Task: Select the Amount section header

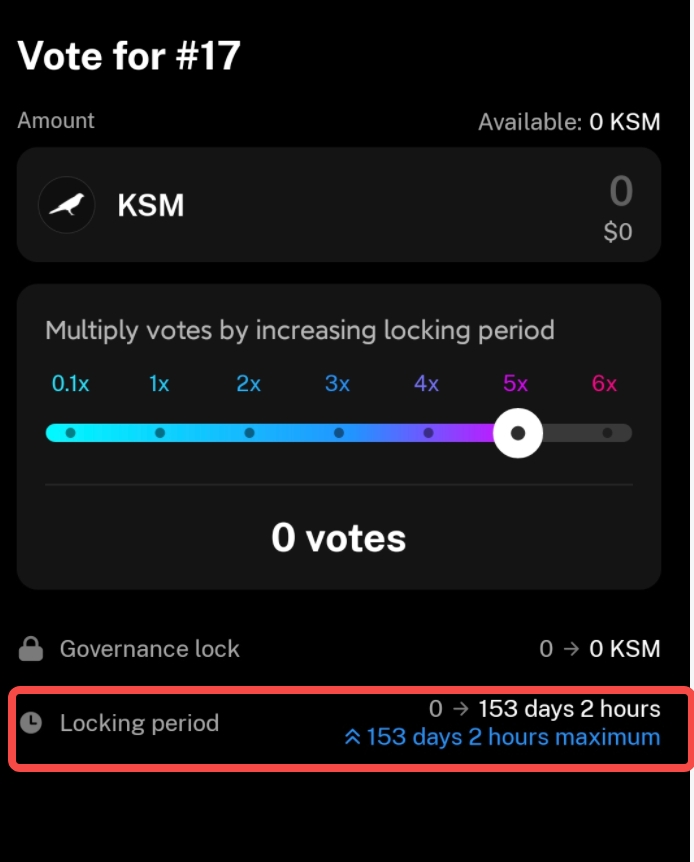Action: [x=55, y=121]
